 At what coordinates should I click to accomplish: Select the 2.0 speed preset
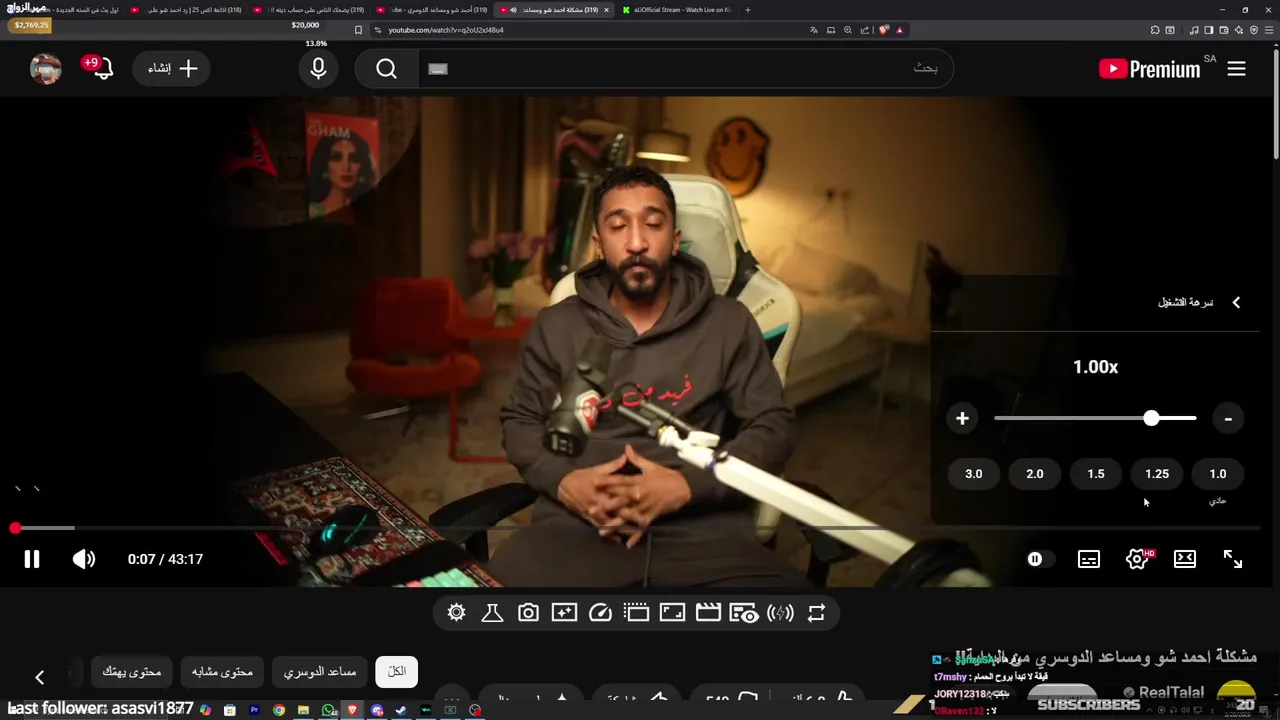coord(1034,474)
